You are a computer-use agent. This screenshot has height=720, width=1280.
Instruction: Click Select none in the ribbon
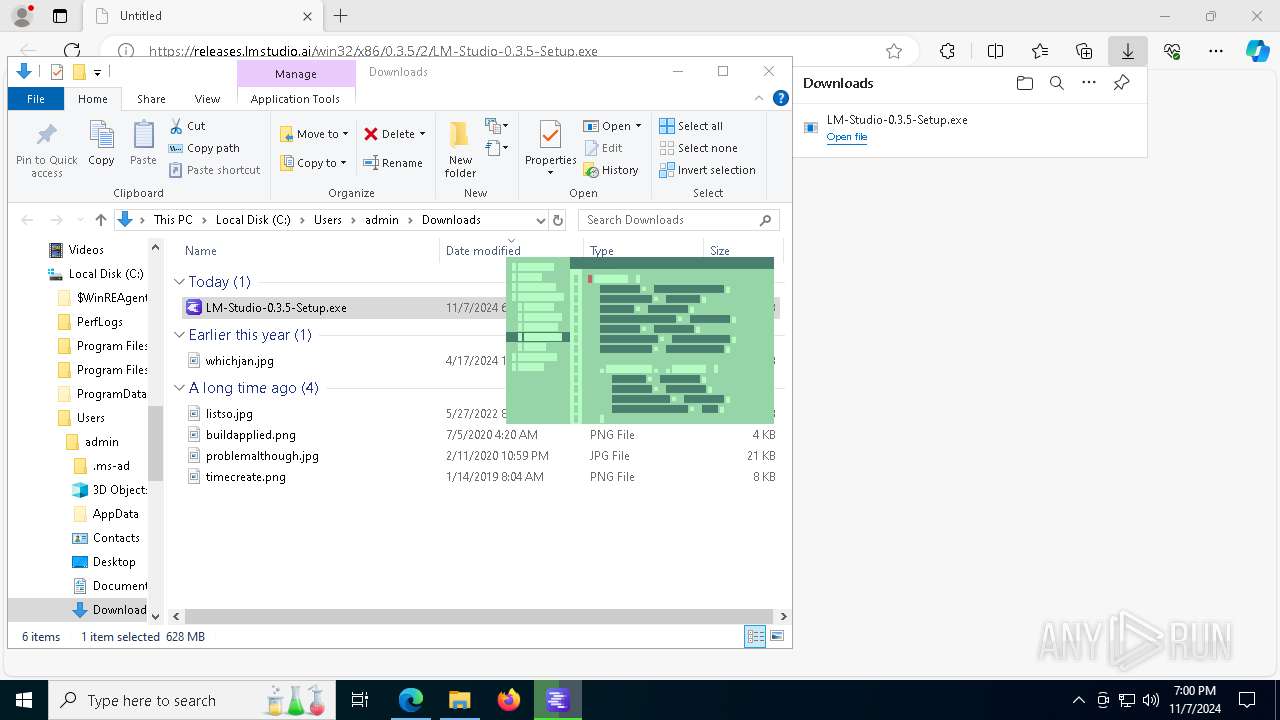point(698,148)
